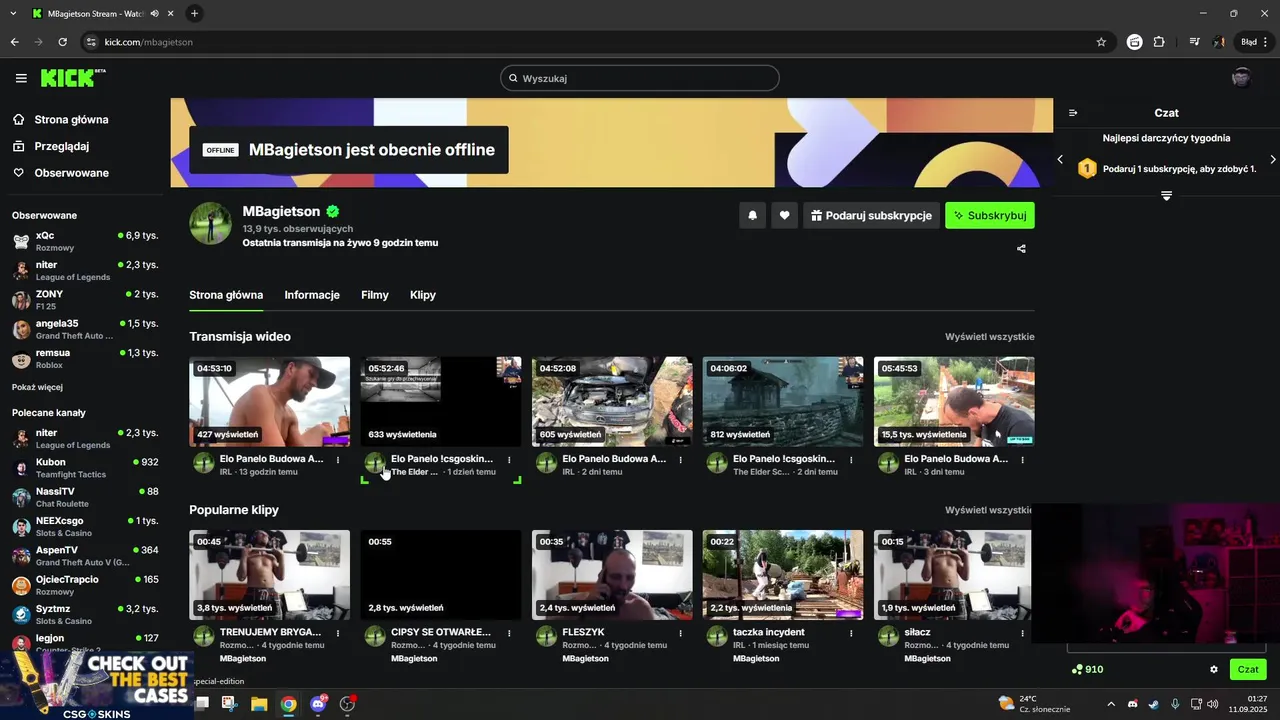Open the notification bell for MBagietson

[x=753, y=215]
